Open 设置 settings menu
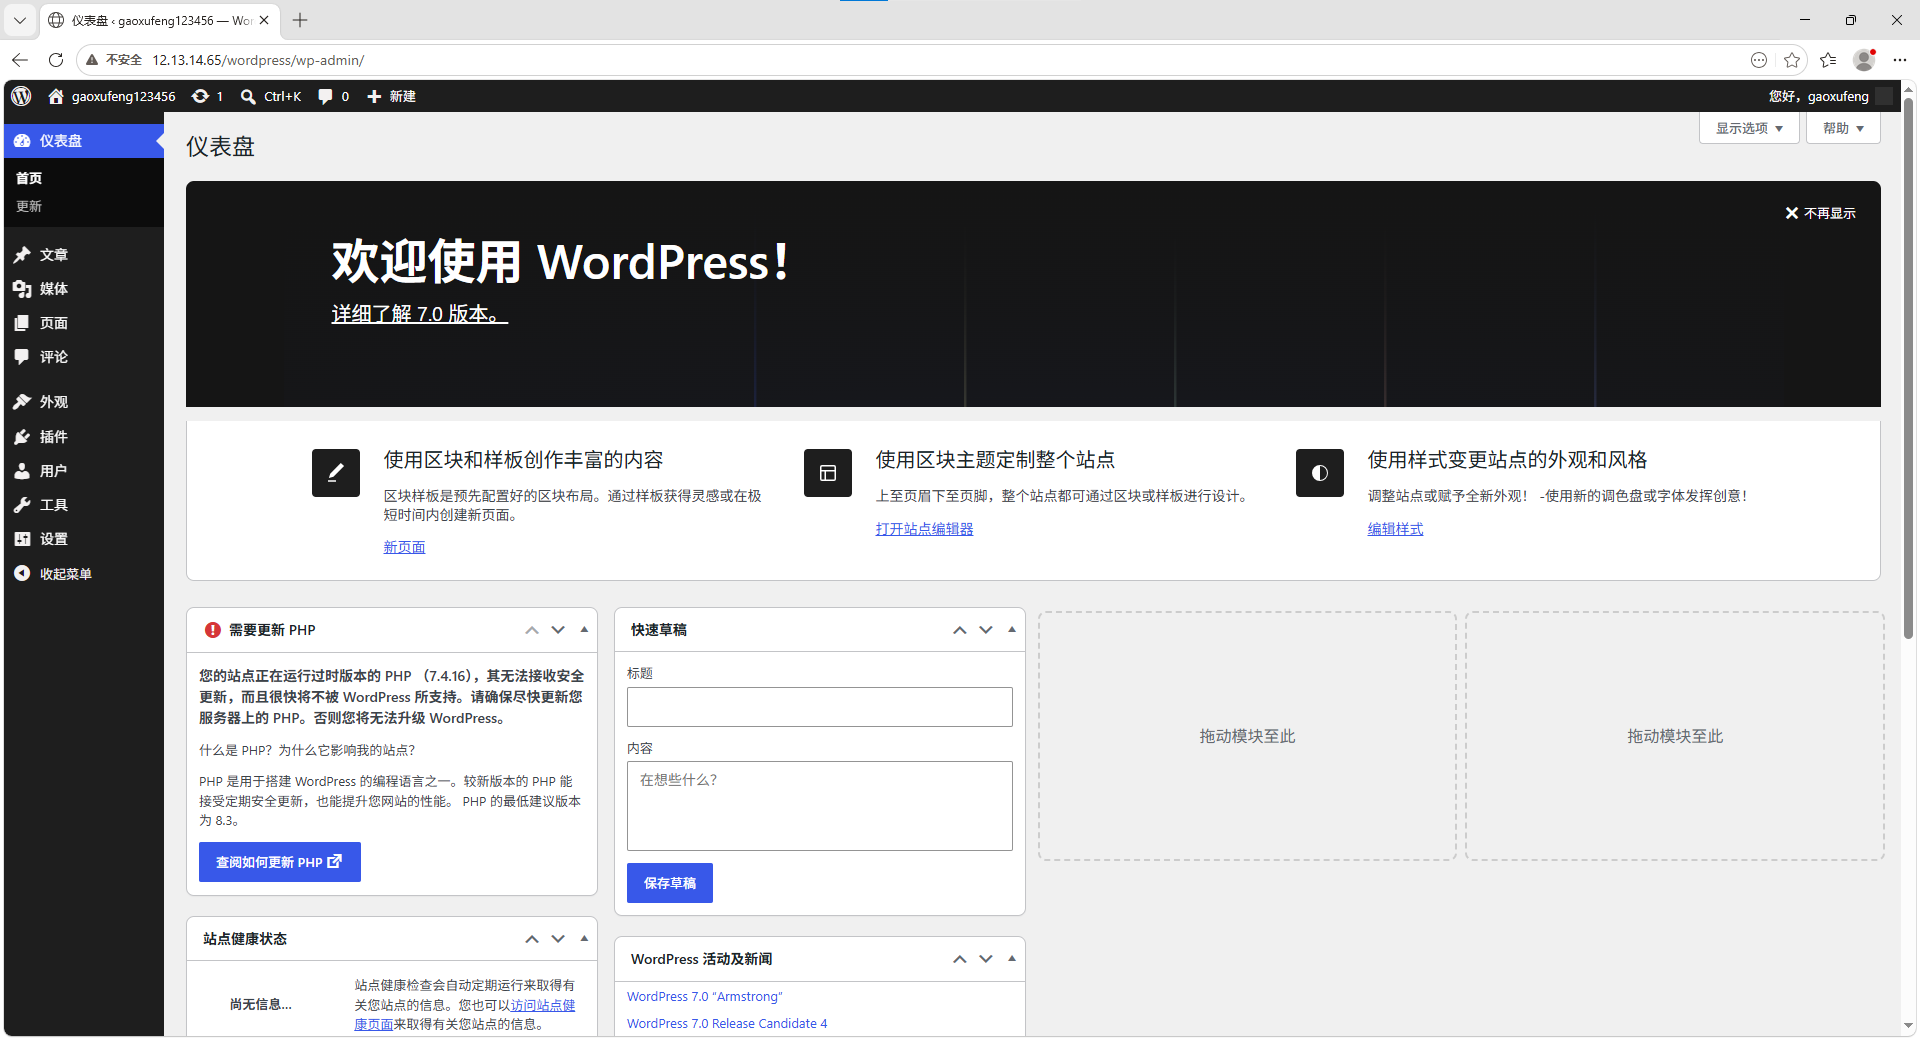 [84, 539]
